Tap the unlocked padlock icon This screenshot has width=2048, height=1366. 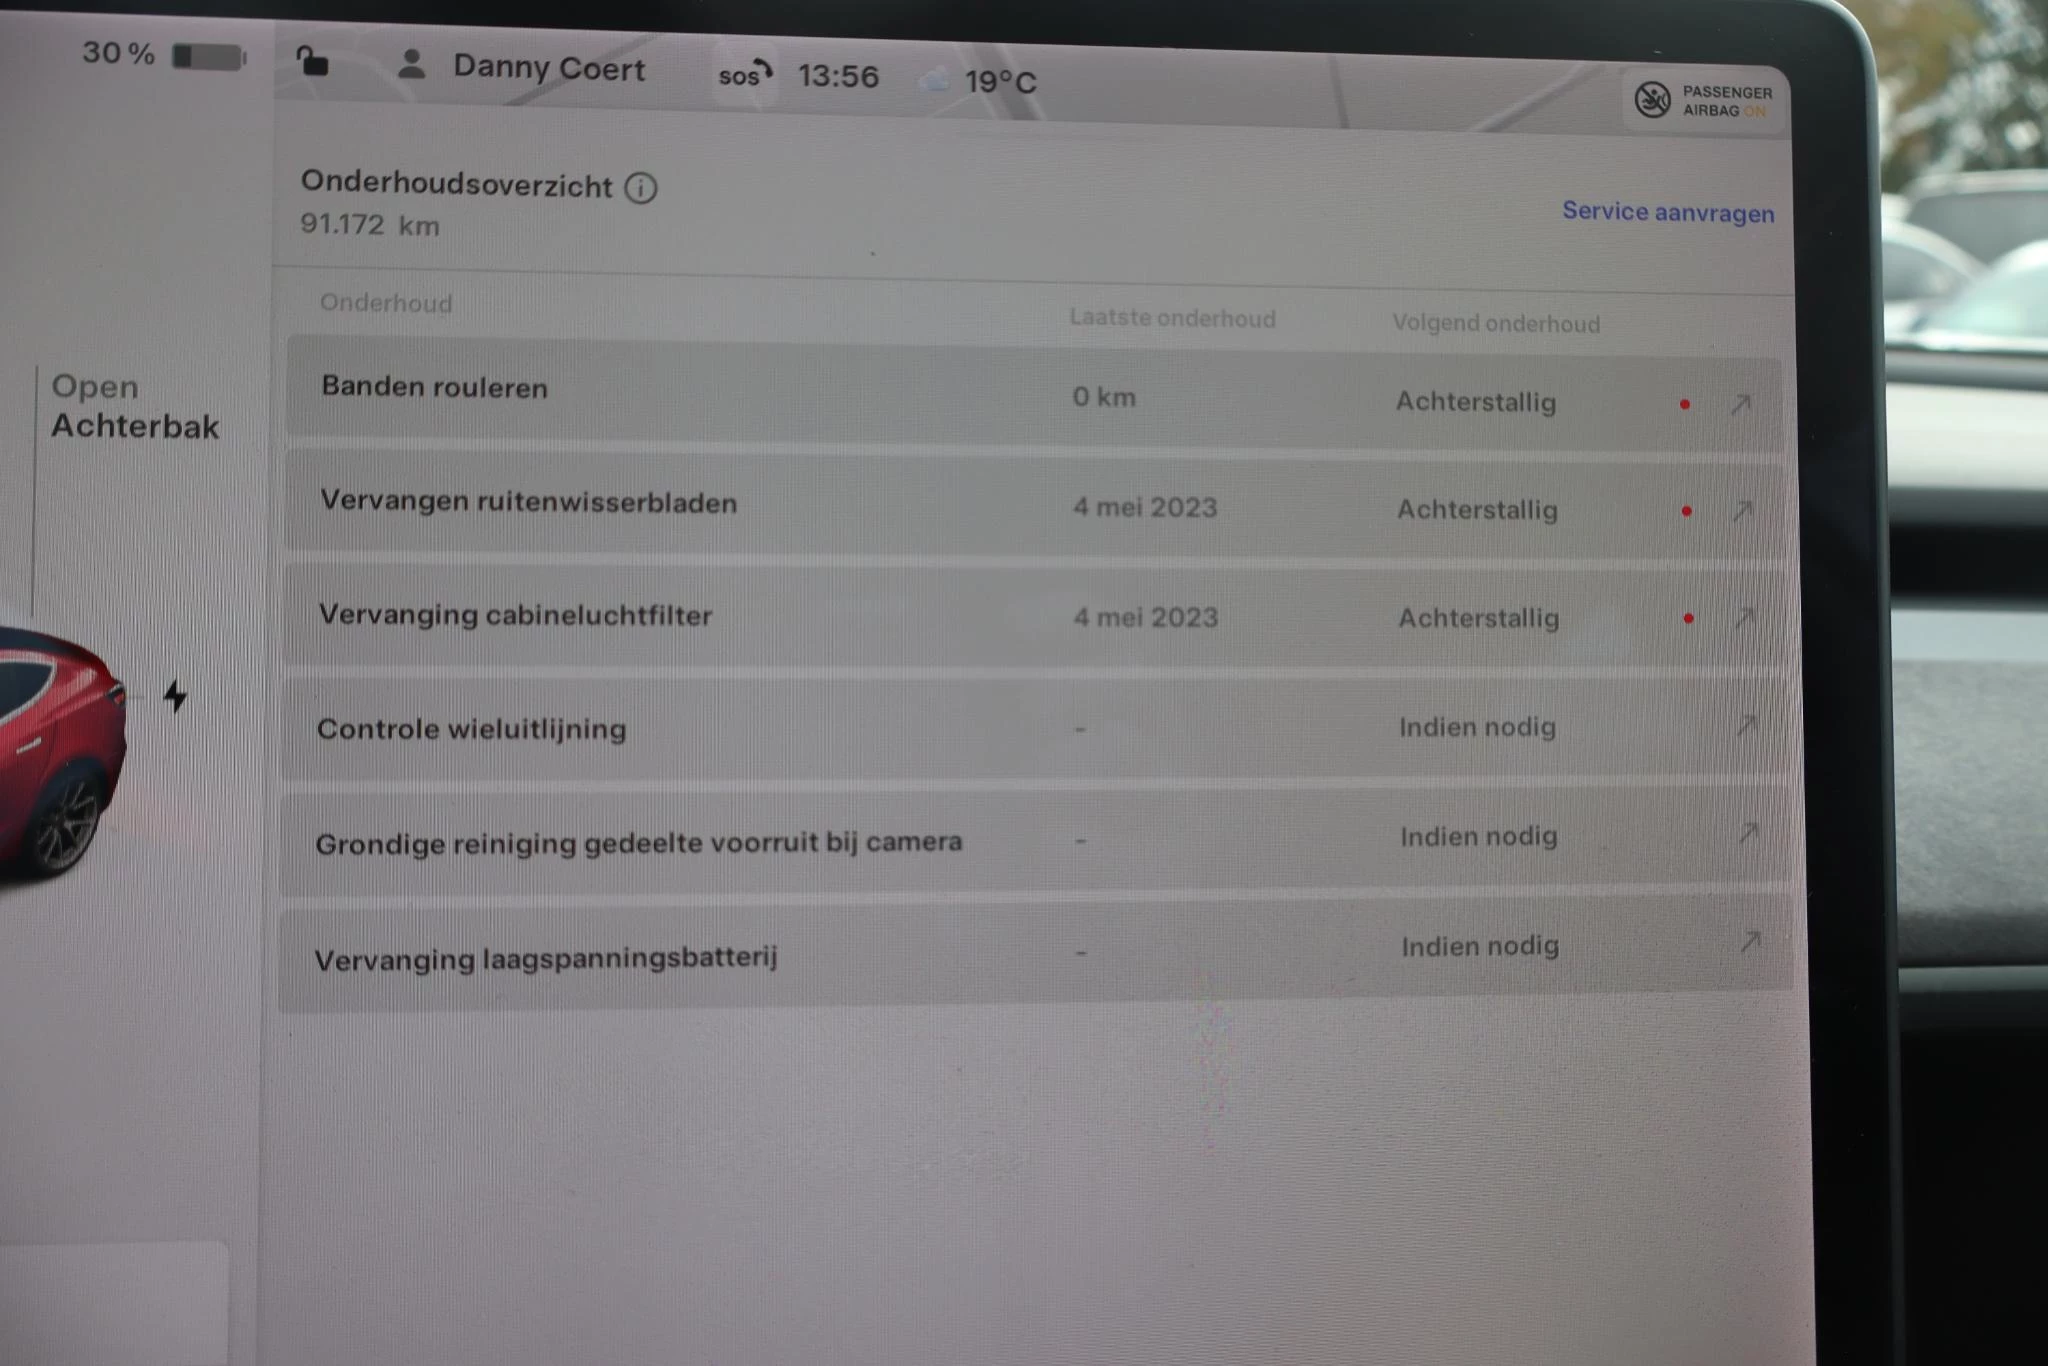312,62
